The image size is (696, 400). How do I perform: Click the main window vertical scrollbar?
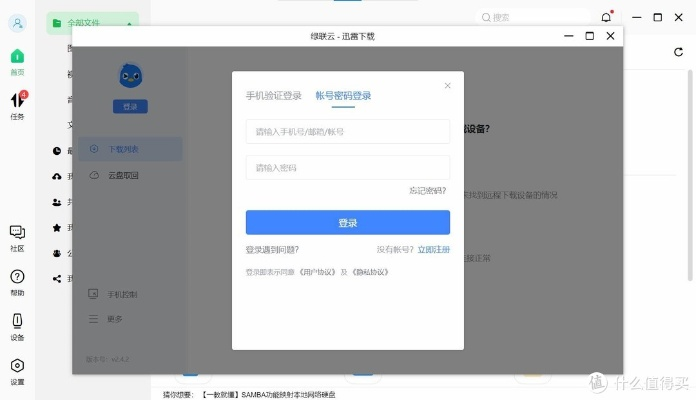(x=690, y=175)
